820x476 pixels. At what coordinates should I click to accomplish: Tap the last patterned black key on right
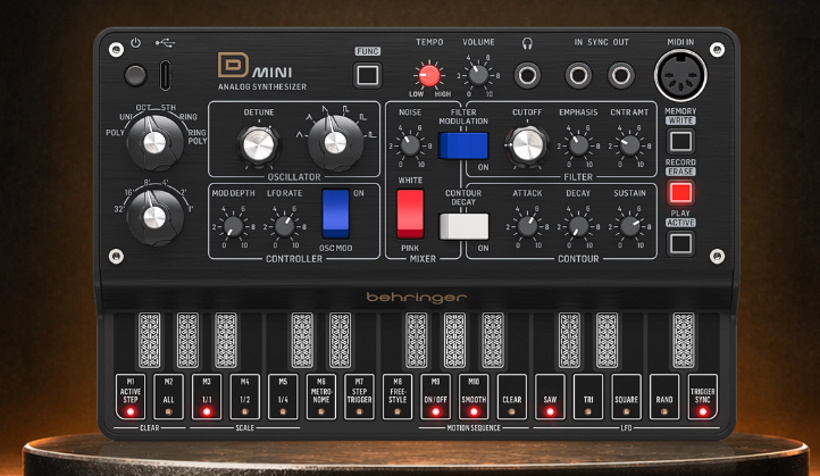click(x=684, y=340)
